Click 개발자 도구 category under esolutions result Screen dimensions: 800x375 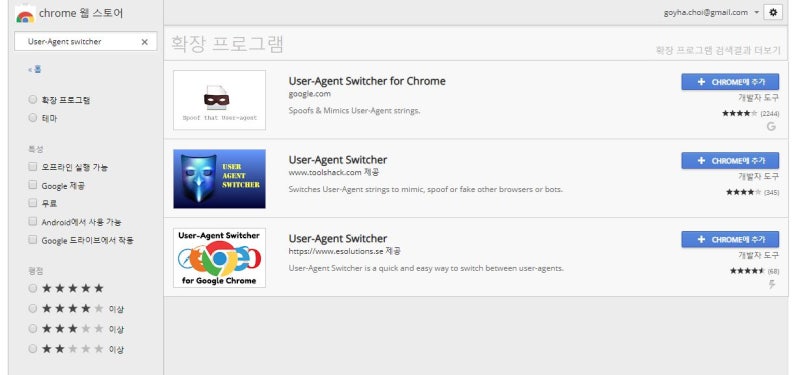click(x=759, y=255)
